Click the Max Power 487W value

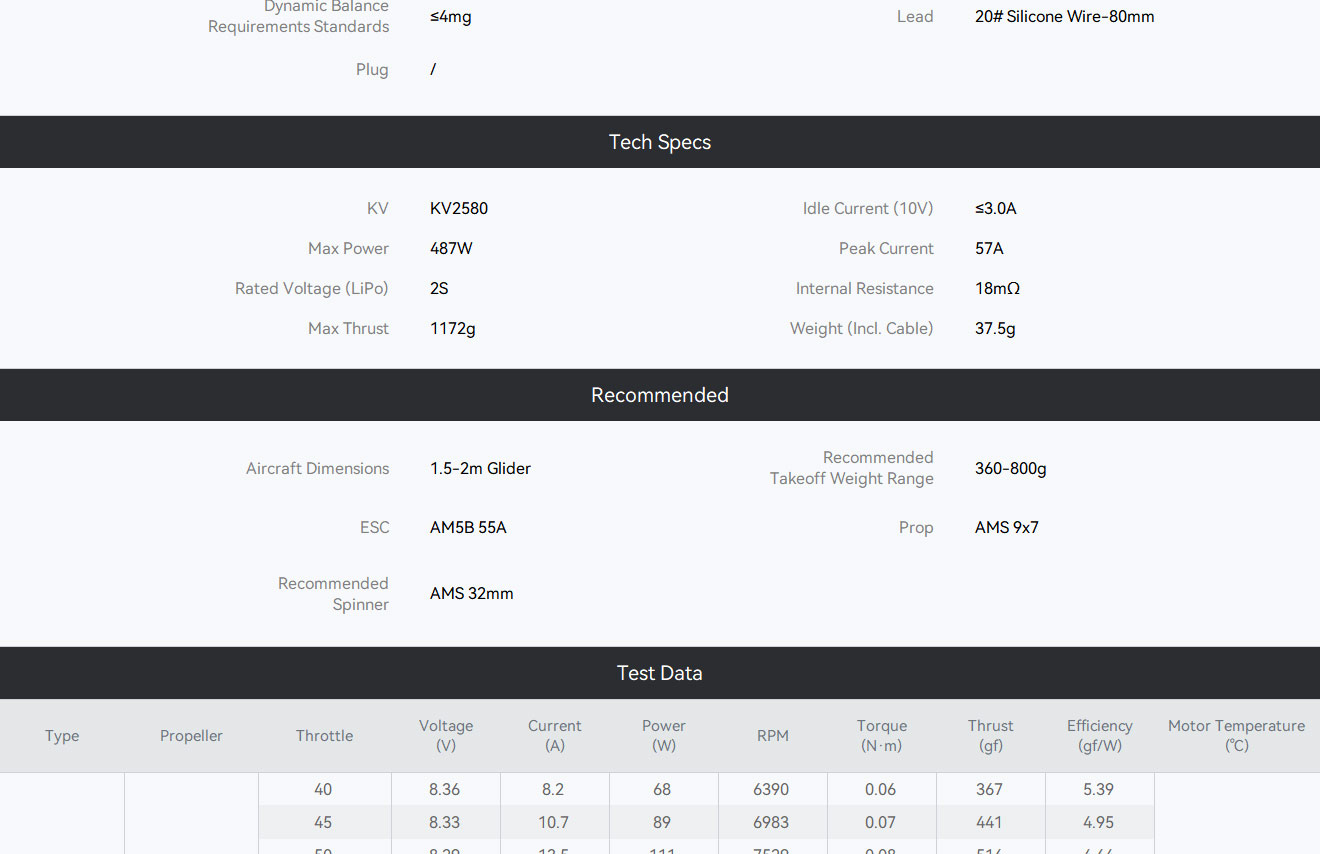click(451, 248)
